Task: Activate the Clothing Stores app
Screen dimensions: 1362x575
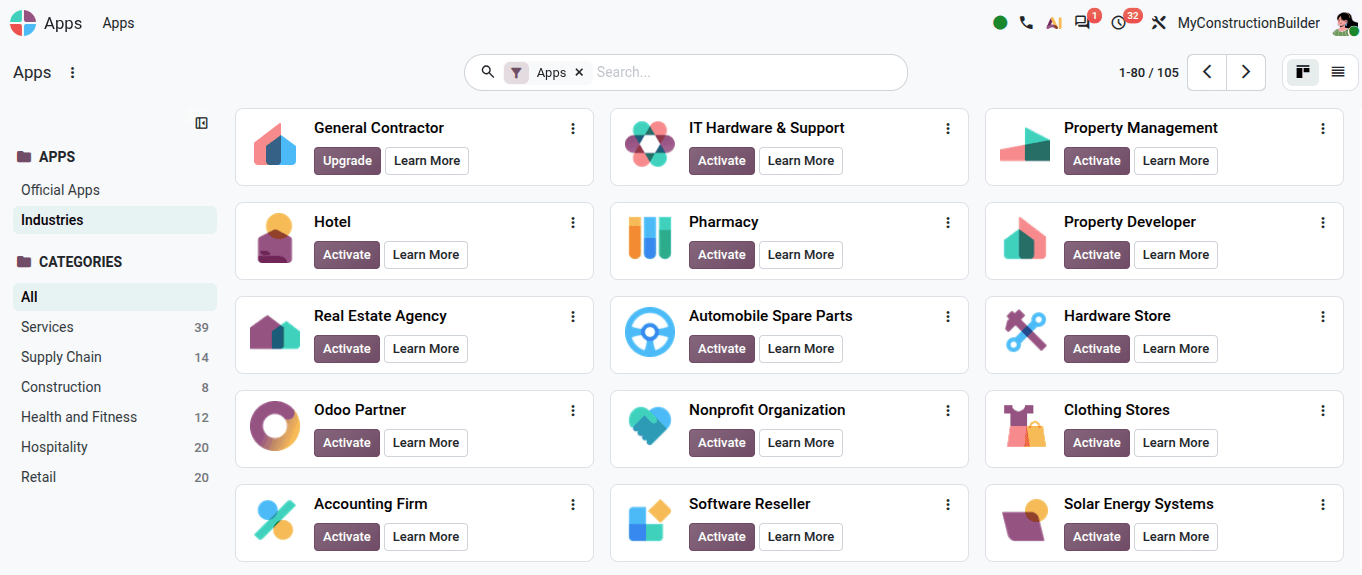Action: [1097, 443]
